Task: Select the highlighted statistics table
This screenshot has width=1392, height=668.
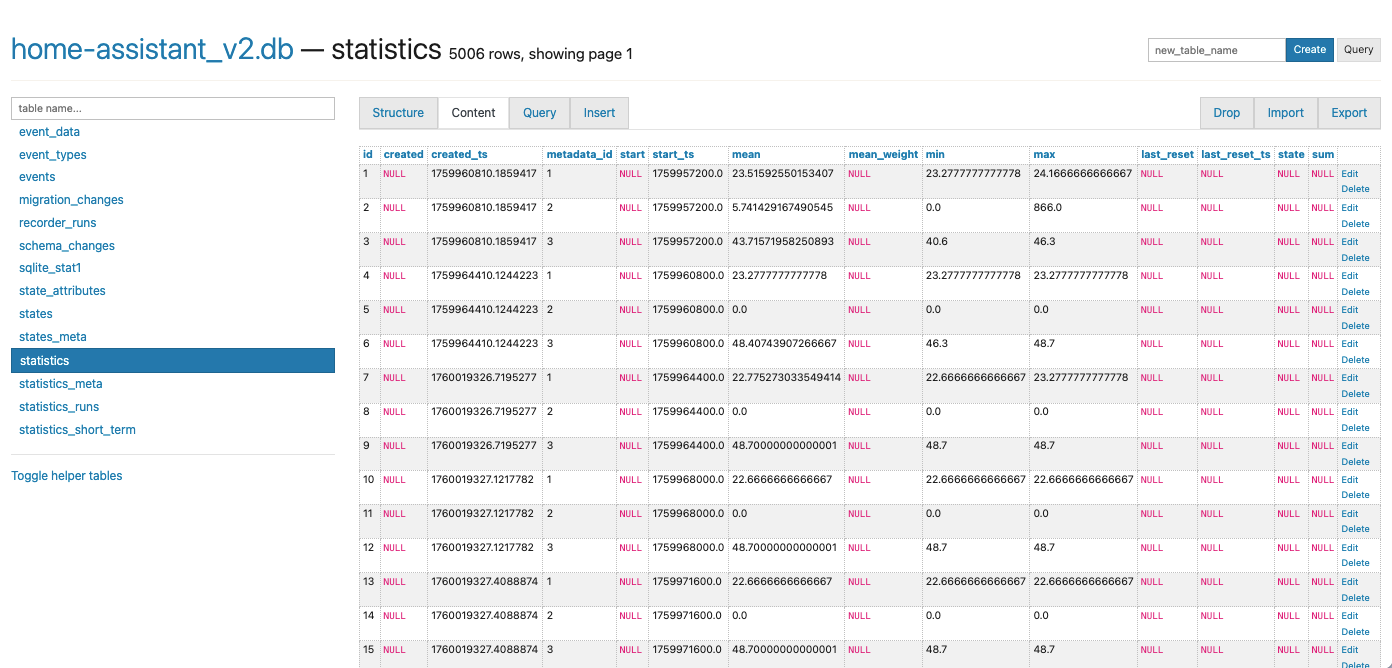Action: pyautogui.click(x=173, y=360)
